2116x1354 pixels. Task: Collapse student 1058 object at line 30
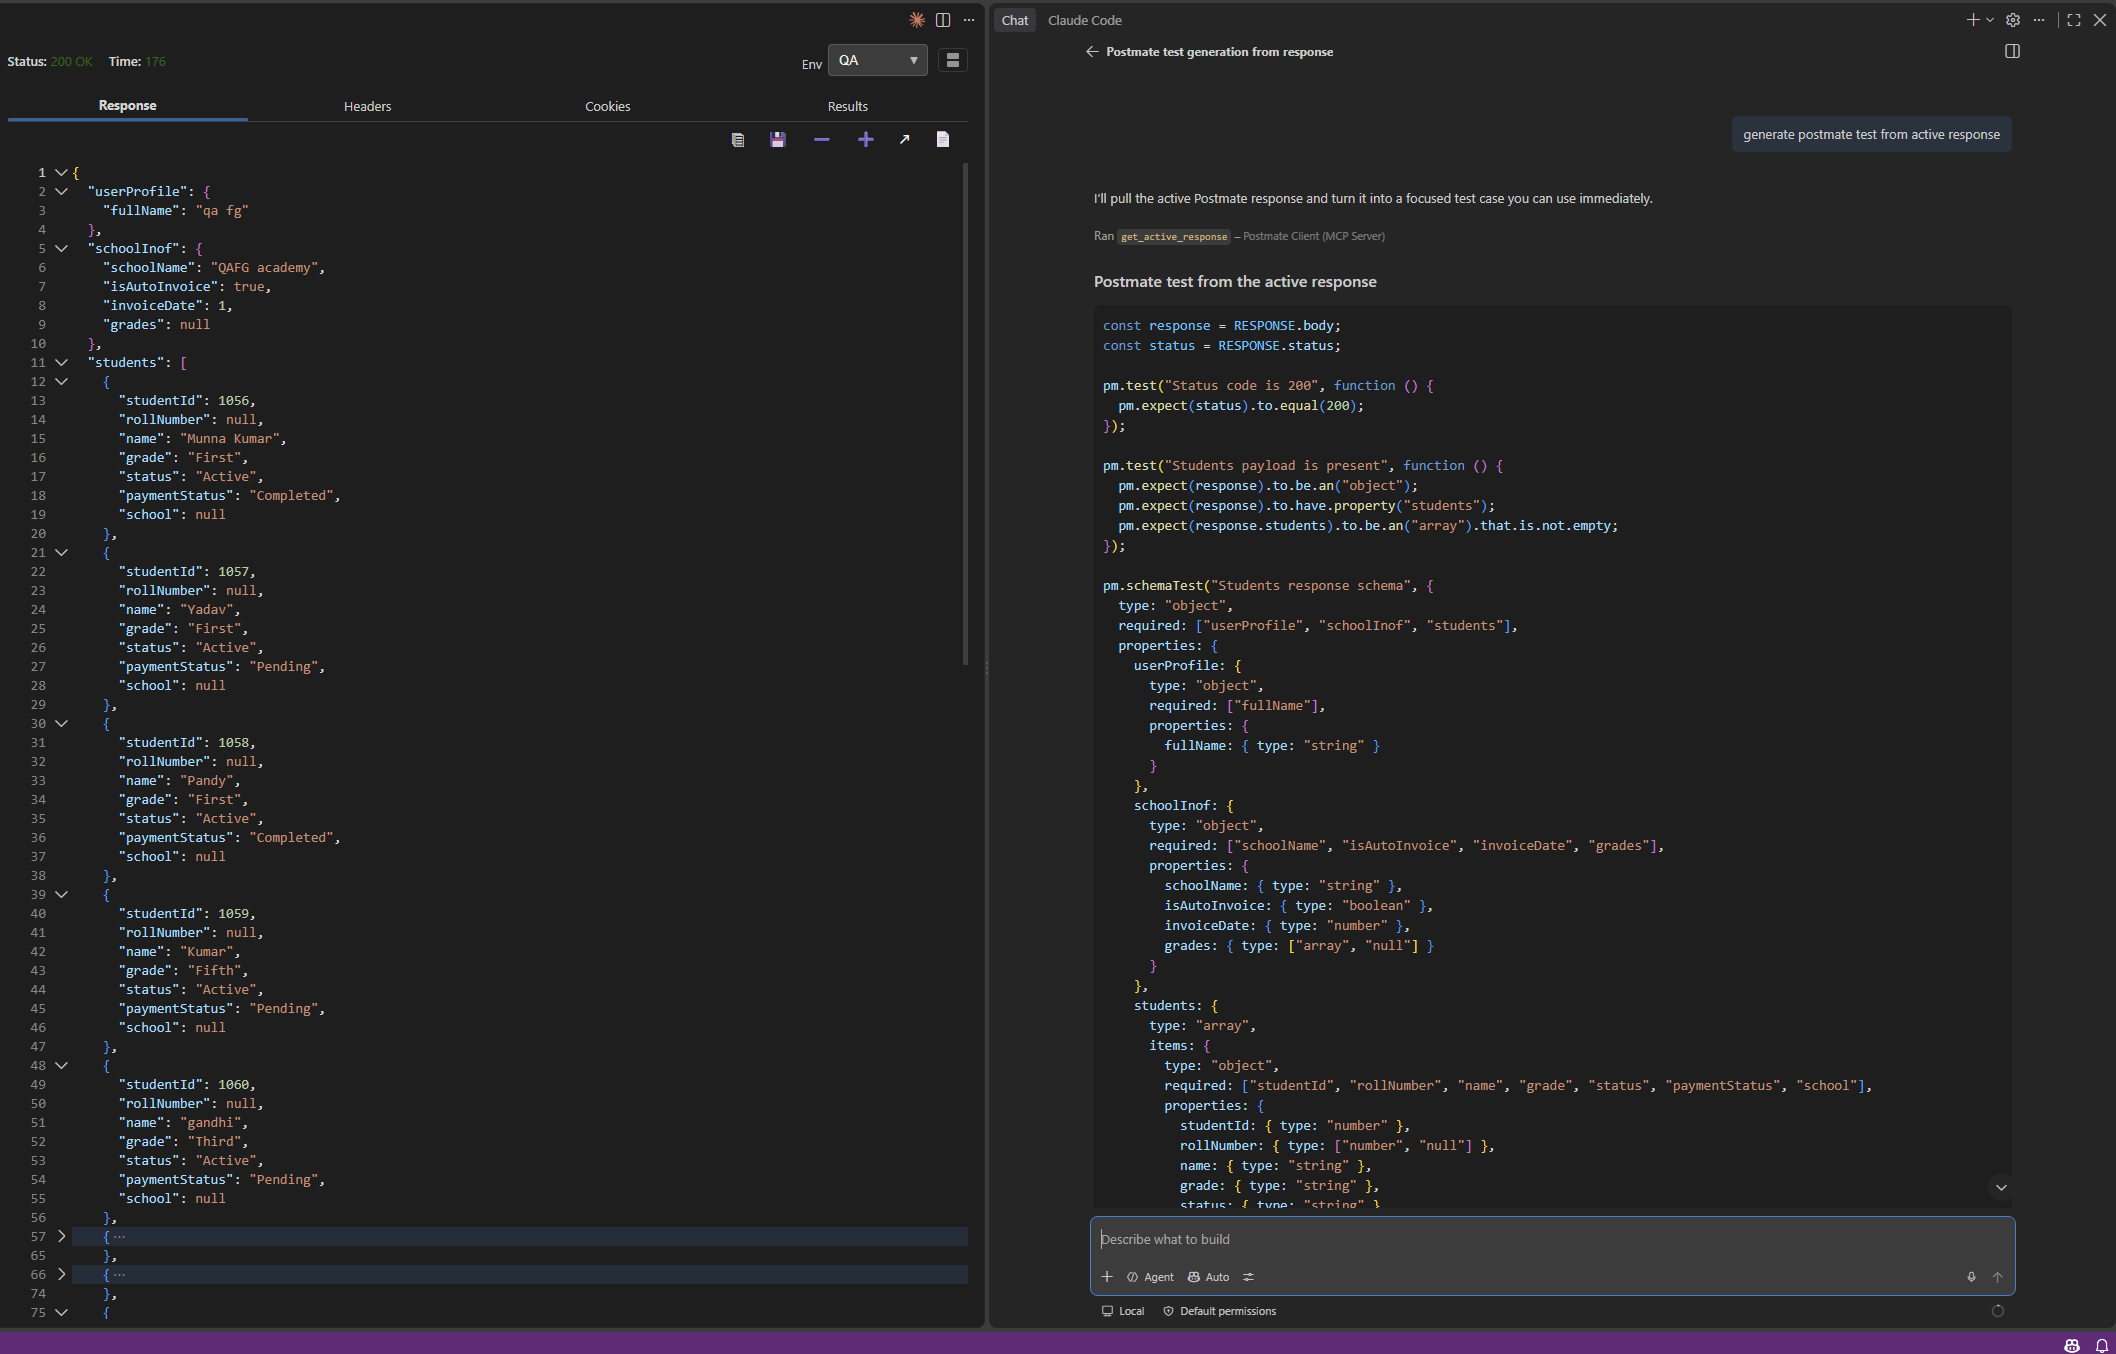click(x=61, y=724)
